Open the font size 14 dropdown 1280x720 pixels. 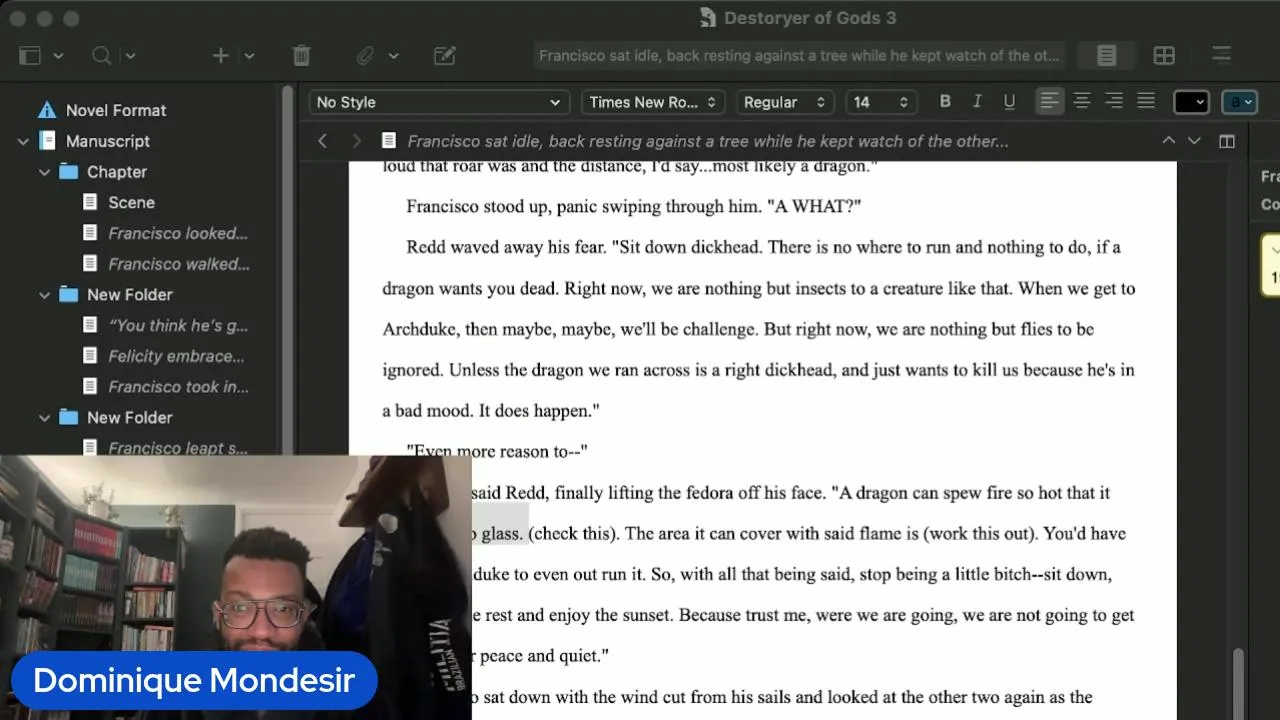pos(881,102)
